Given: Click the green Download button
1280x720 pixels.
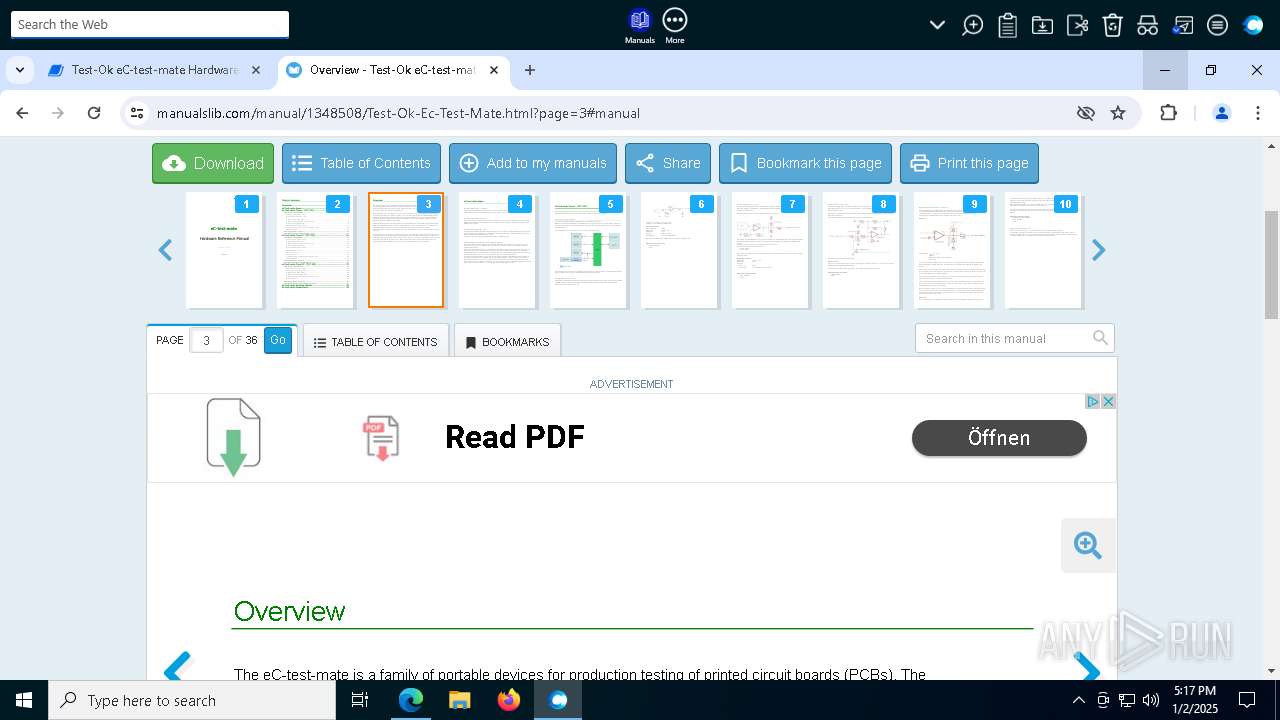Looking at the screenshot, I should coord(213,163).
